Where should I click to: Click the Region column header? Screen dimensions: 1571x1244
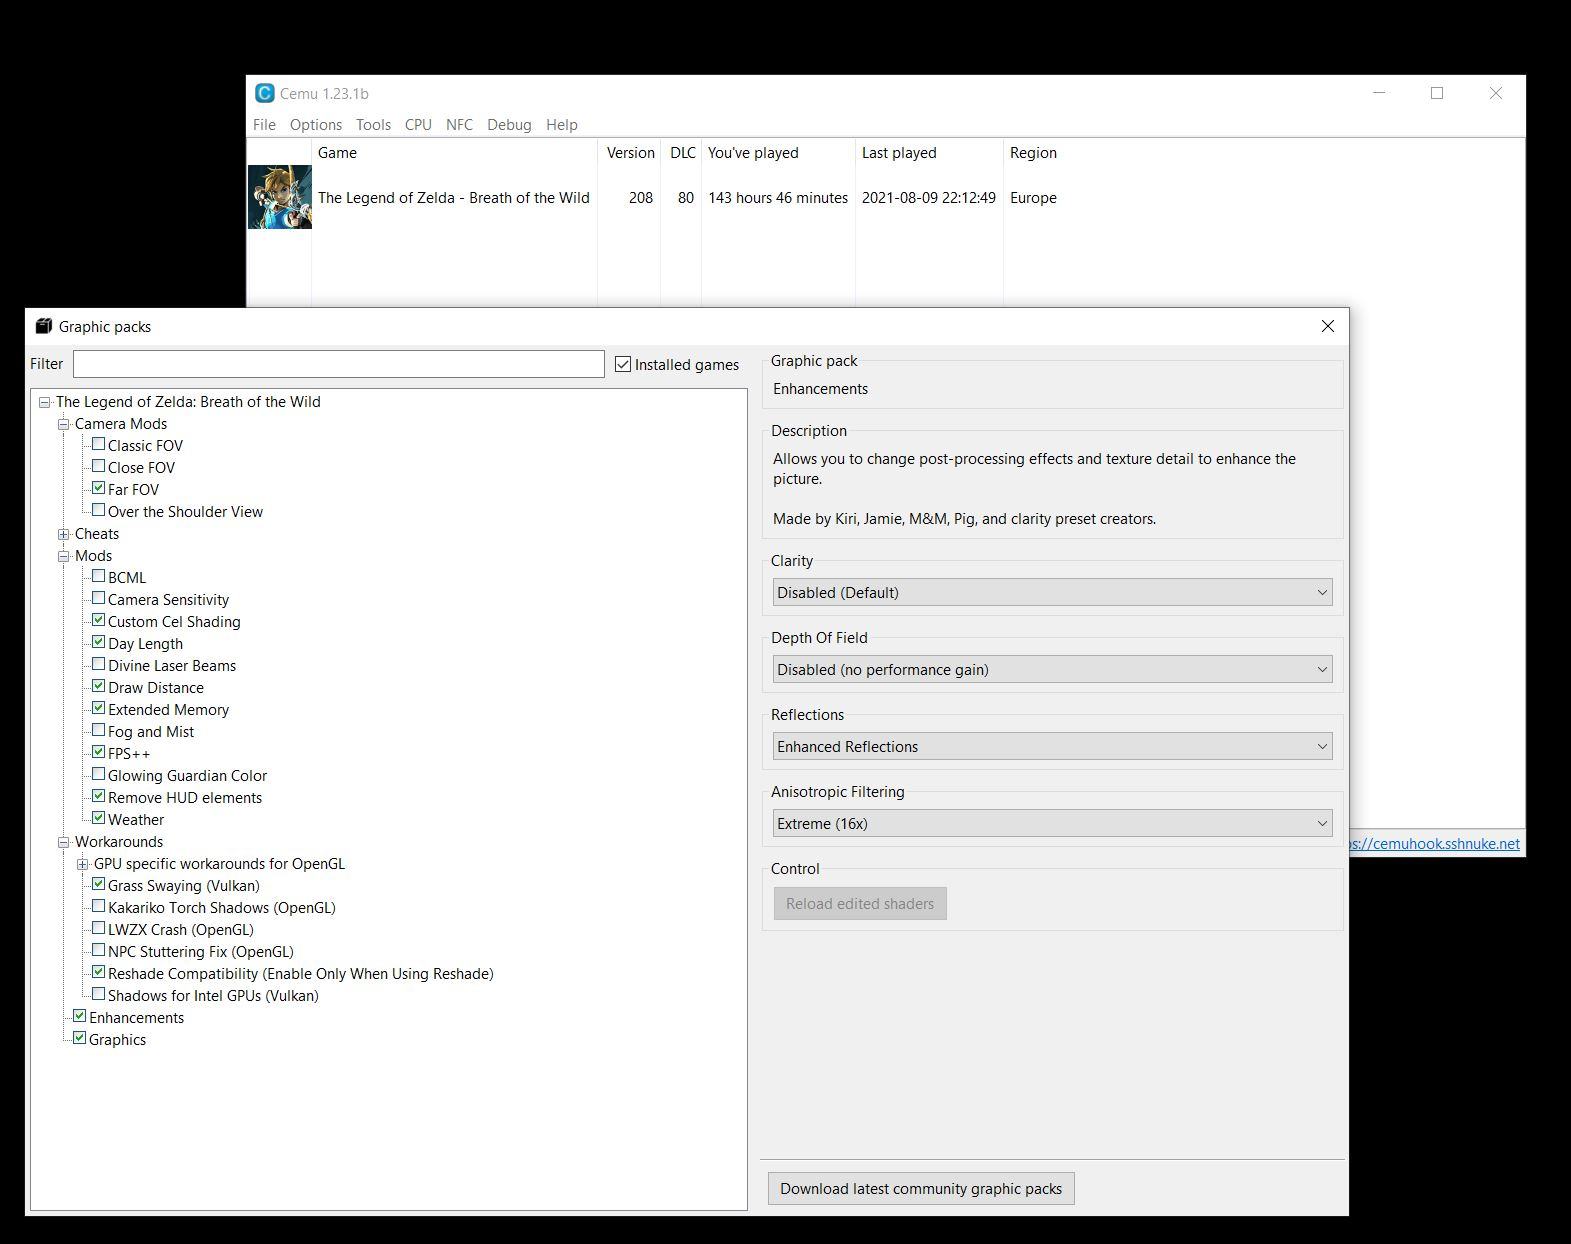tap(1033, 153)
